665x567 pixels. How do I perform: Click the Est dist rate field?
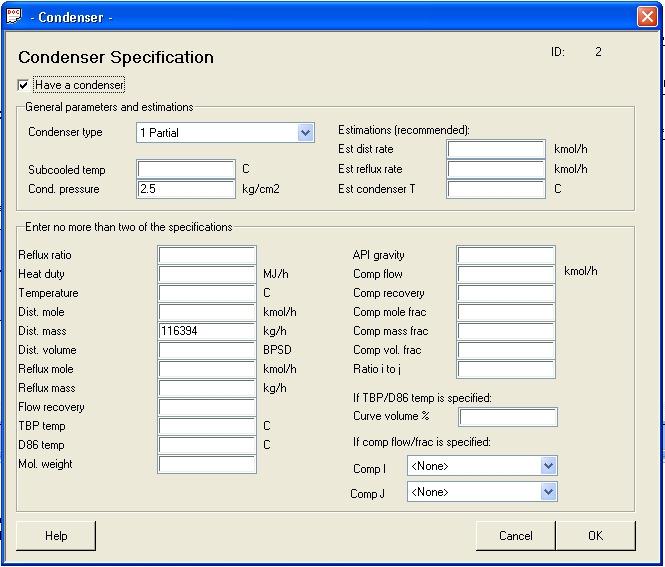496,149
